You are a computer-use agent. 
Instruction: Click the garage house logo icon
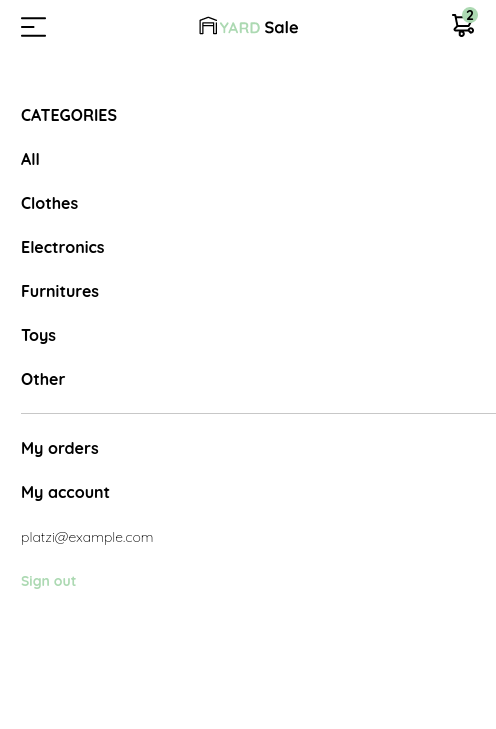[x=208, y=26]
